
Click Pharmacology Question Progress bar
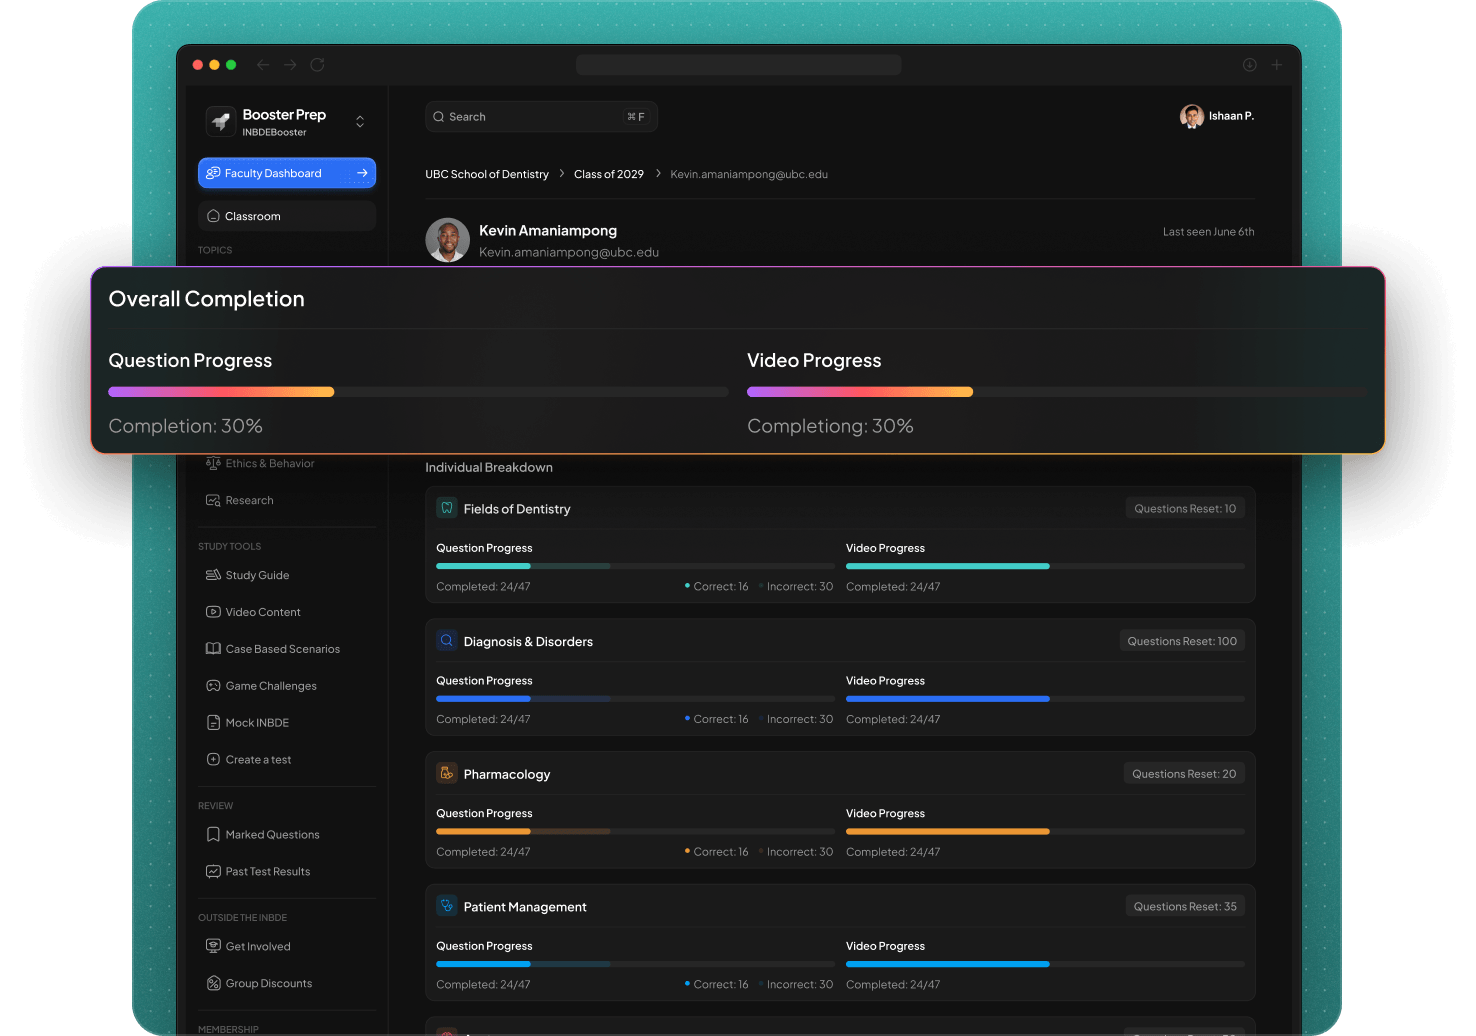click(x=635, y=831)
